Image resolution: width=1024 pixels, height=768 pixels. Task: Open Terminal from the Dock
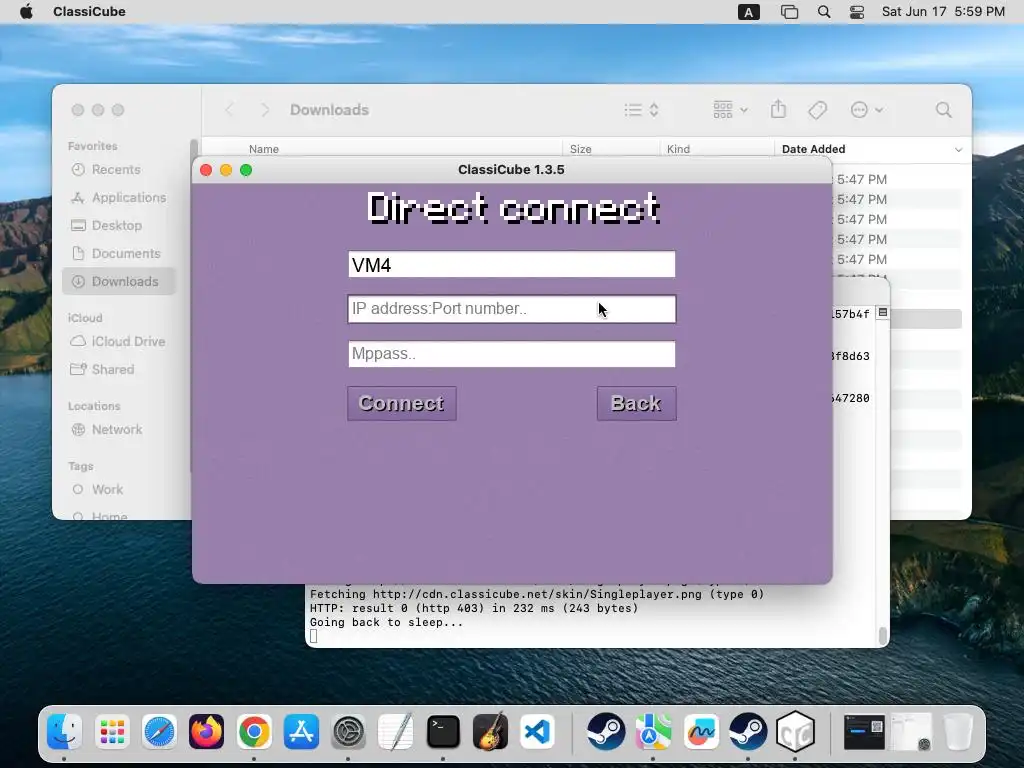tap(443, 731)
